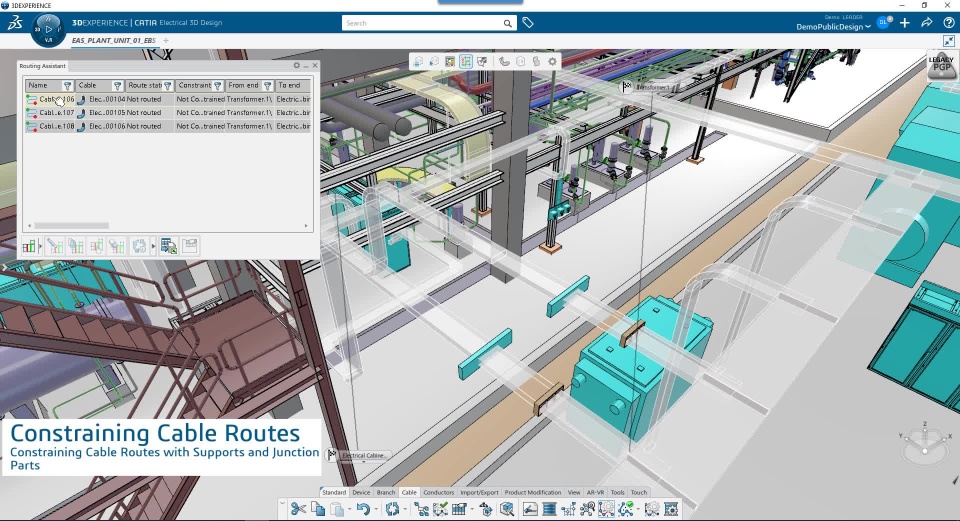
Task: Switch to the Branch tab
Action: [386, 492]
